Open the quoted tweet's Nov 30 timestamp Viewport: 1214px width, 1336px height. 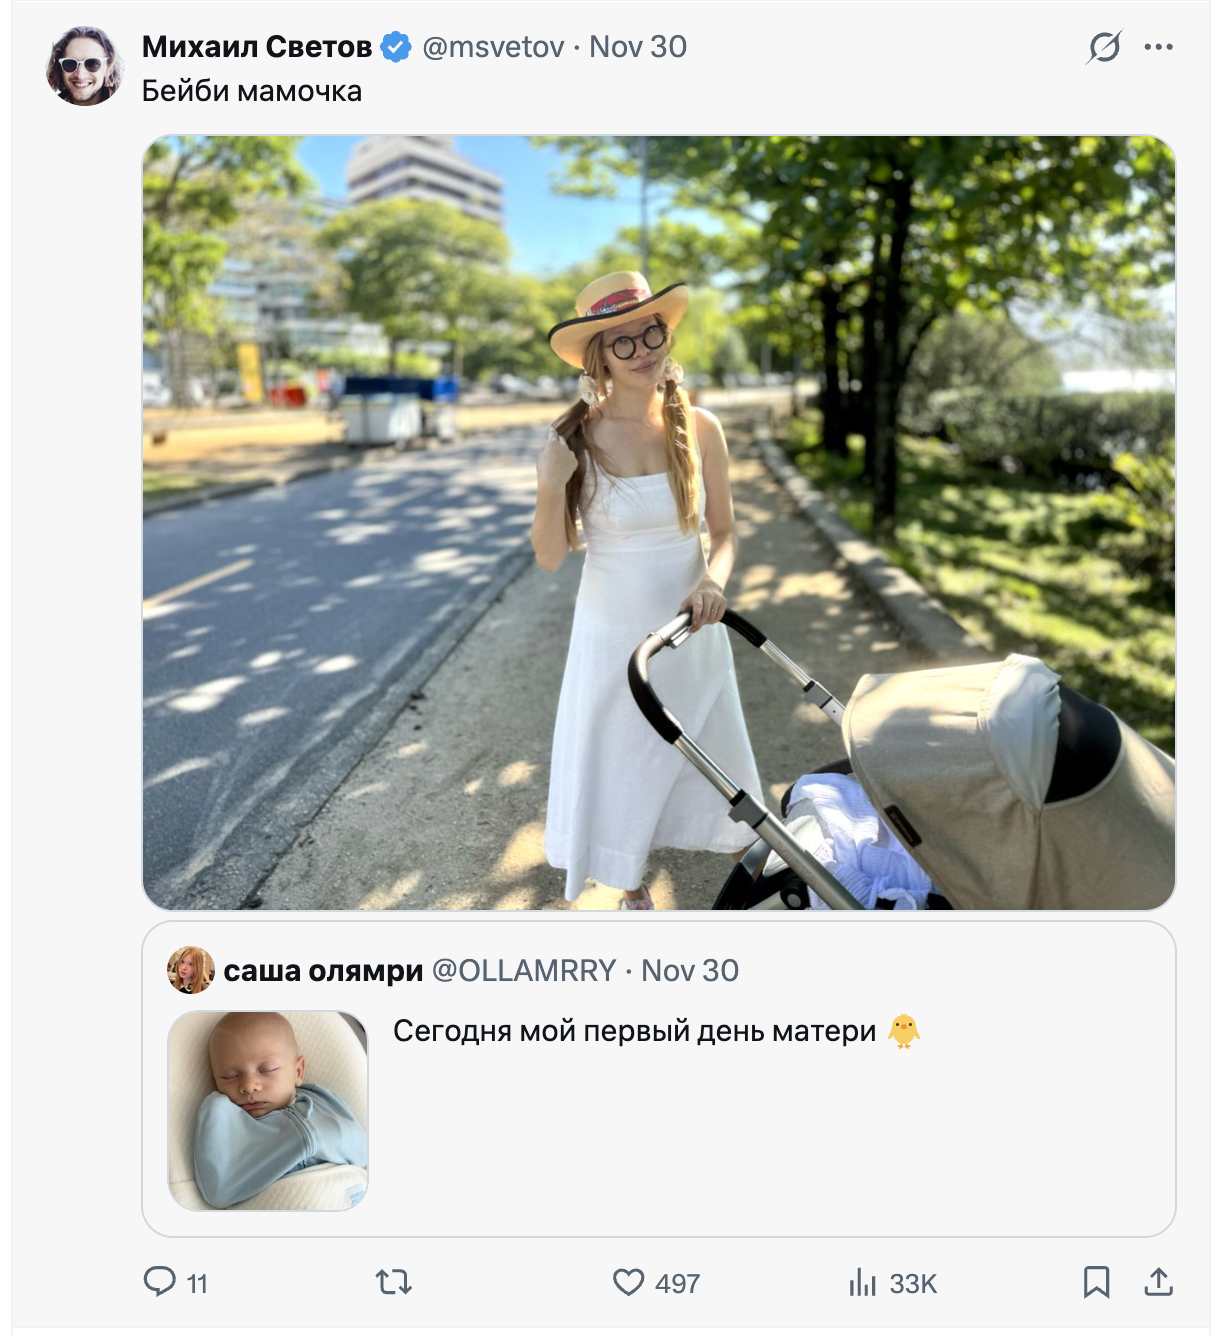pos(690,971)
